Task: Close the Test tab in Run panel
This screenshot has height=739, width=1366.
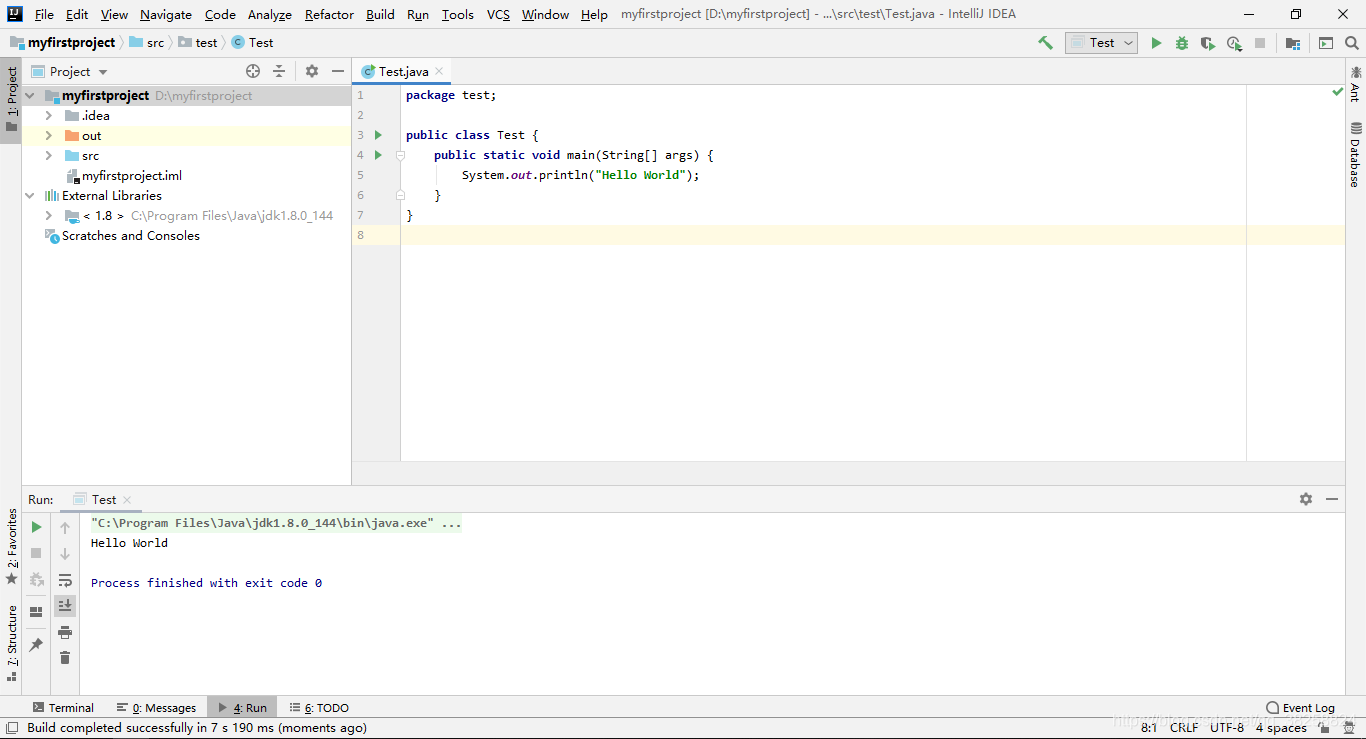Action: pos(127,500)
